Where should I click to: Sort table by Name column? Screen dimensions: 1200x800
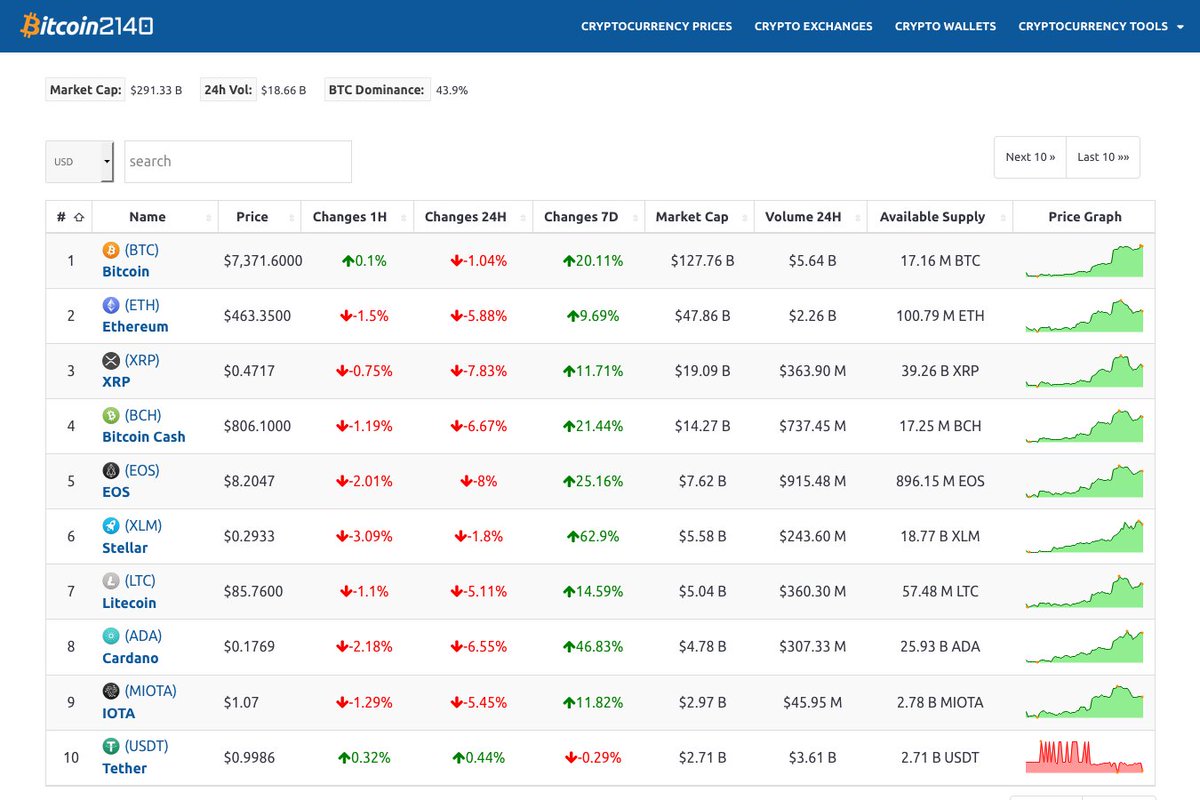[157, 217]
